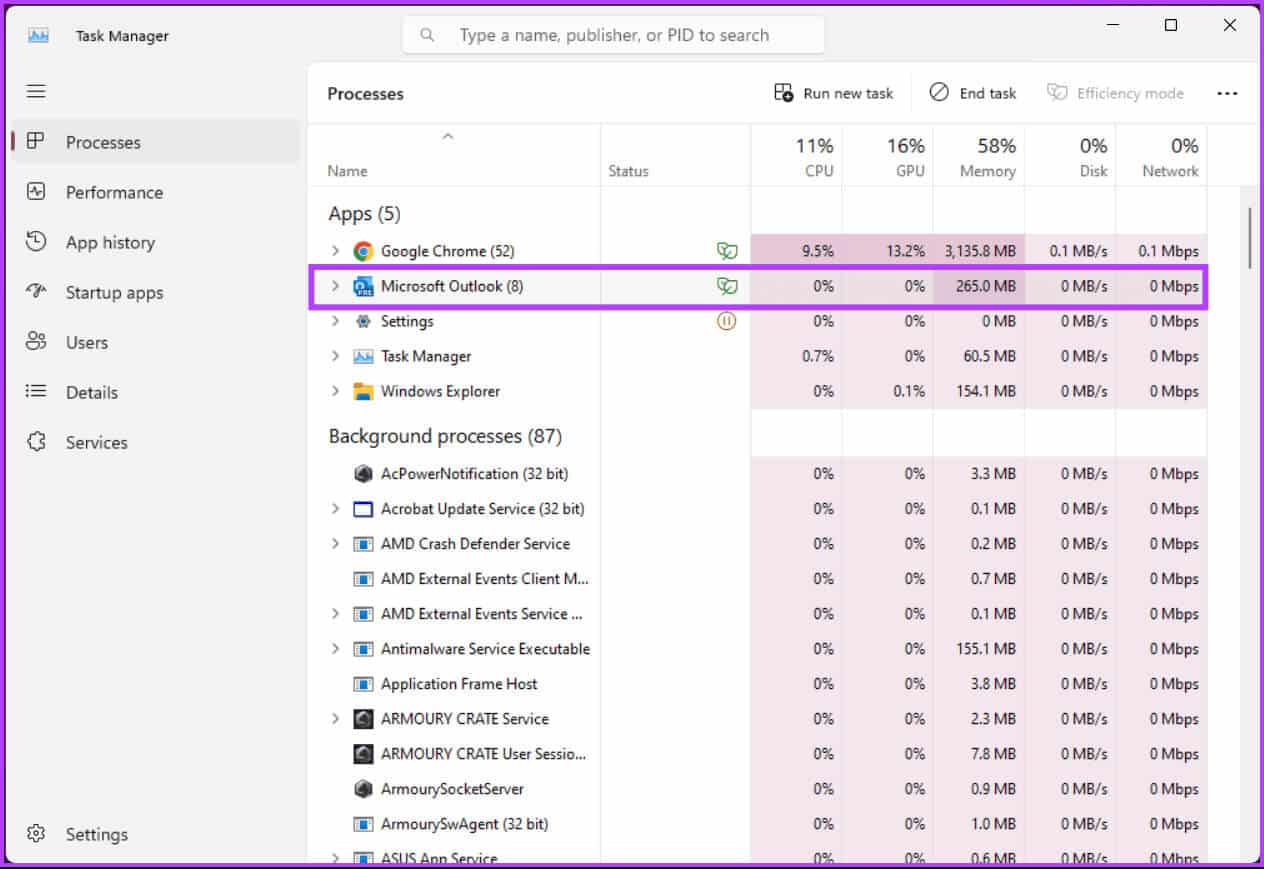
Task: Click the Application Frame Host icon
Action: coord(363,684)
